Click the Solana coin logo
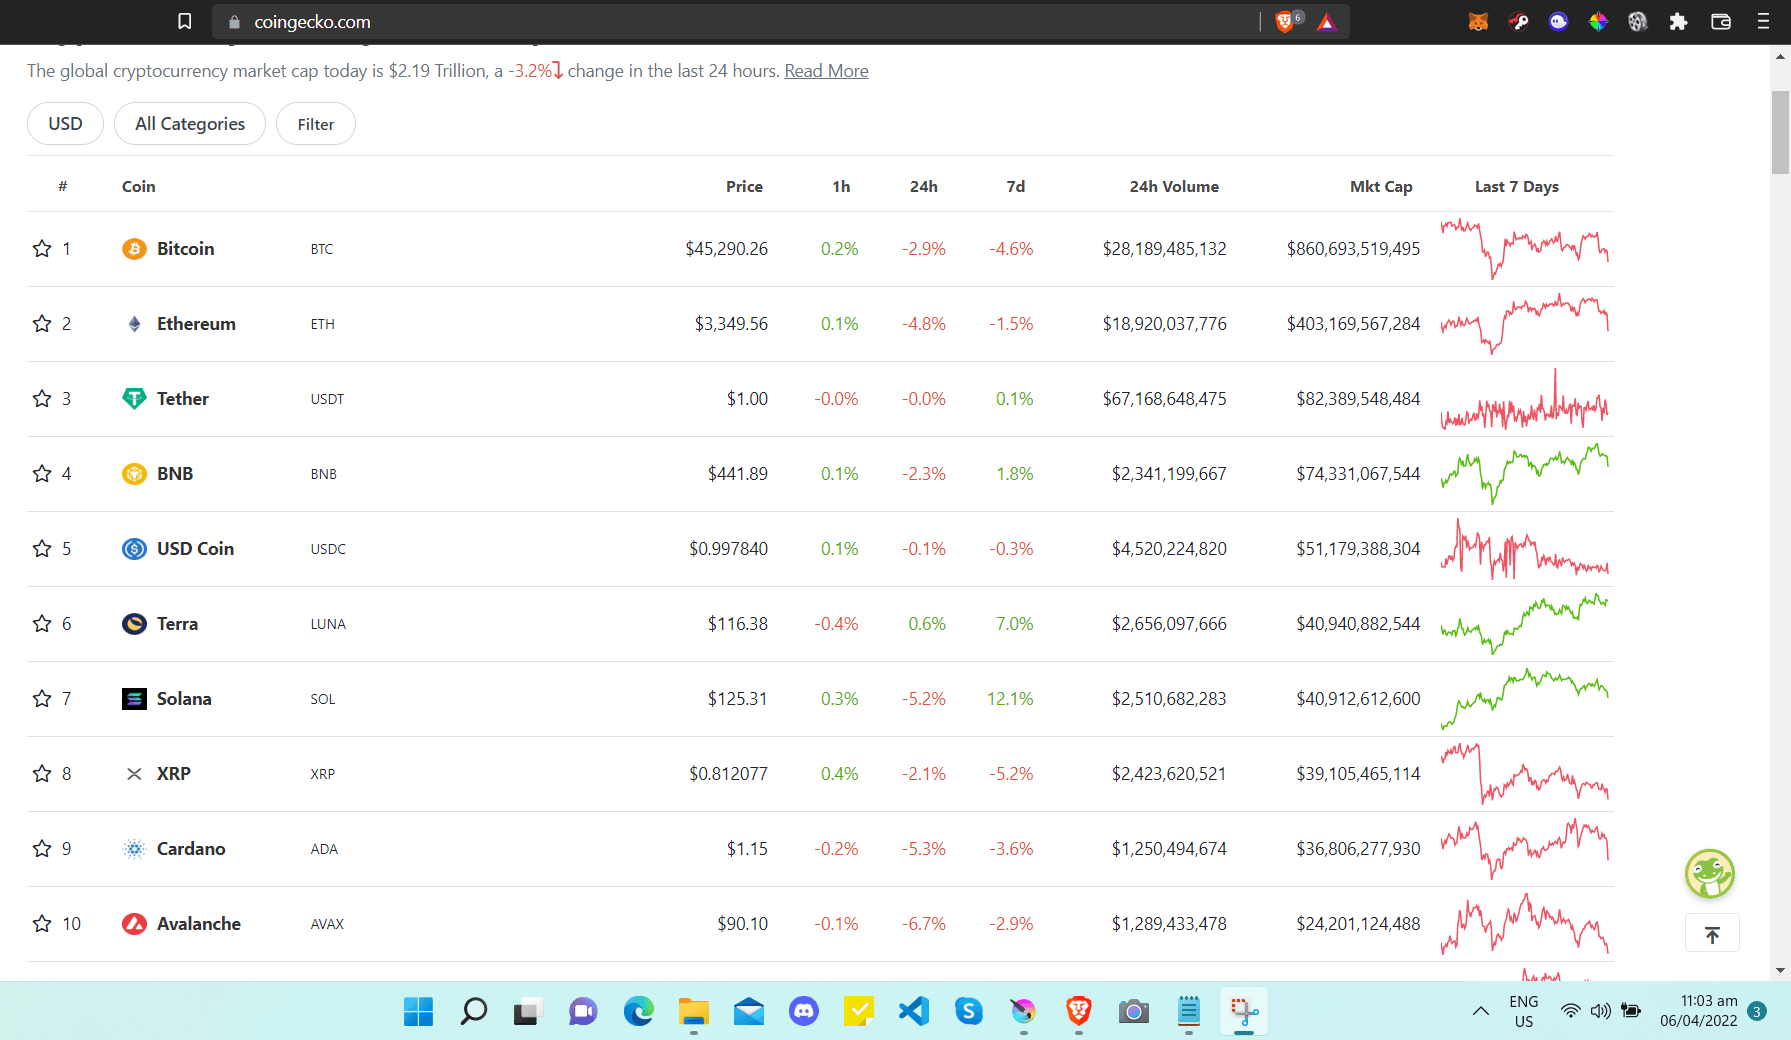The image size is (1791, 1040). (134, 699)
